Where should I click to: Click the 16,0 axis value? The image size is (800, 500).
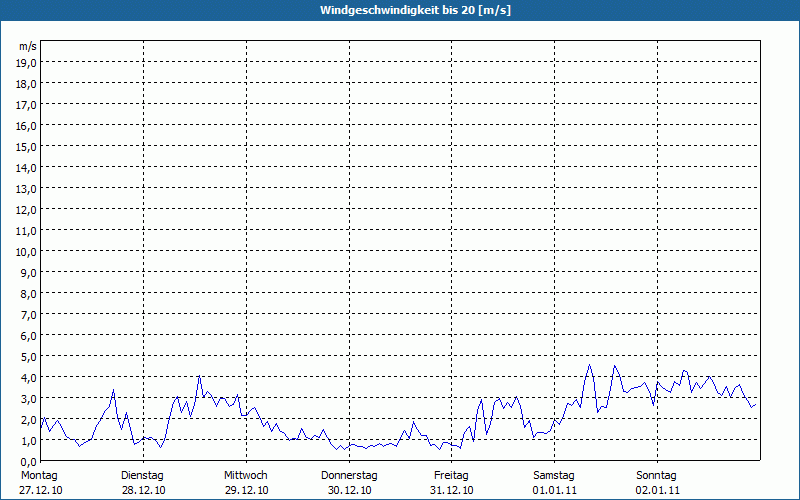(x=28, y=126)
